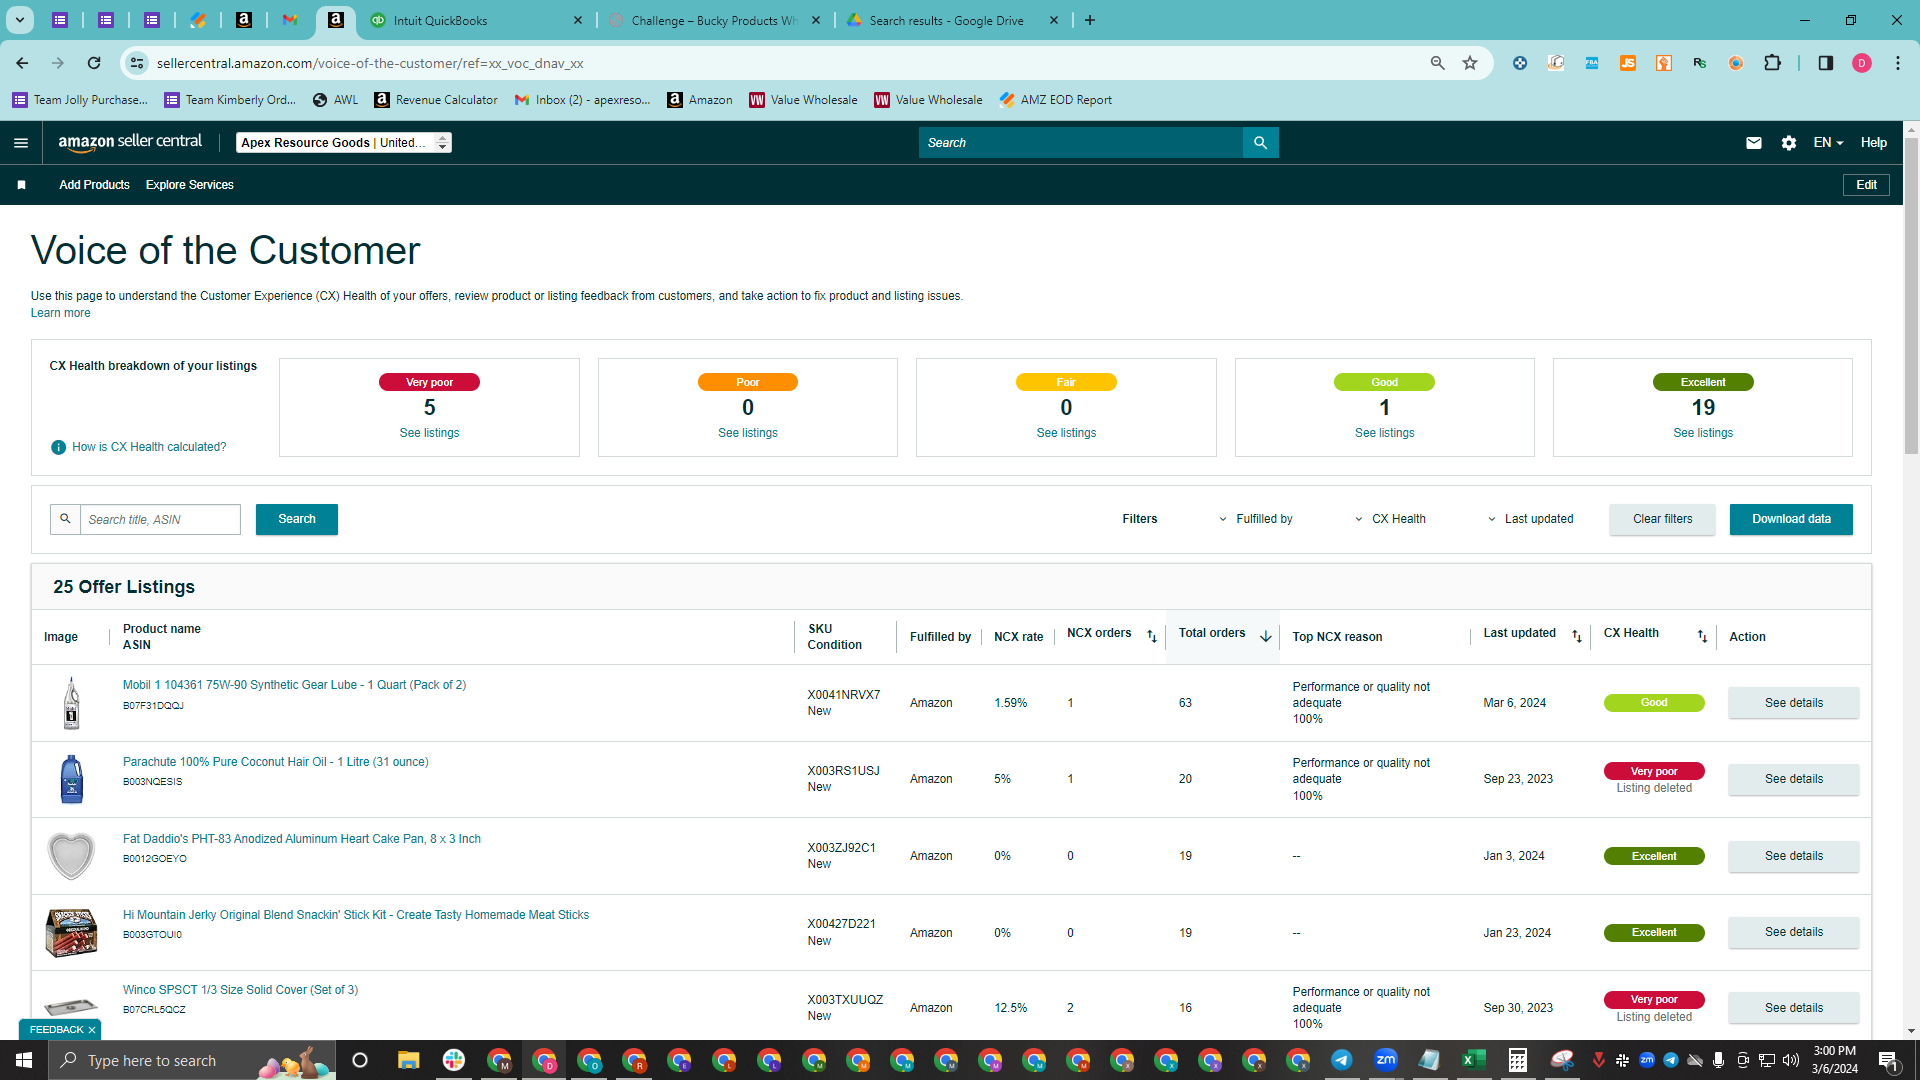Open the tab search dropdown arrow
1920x1080 pixels.
19,20
